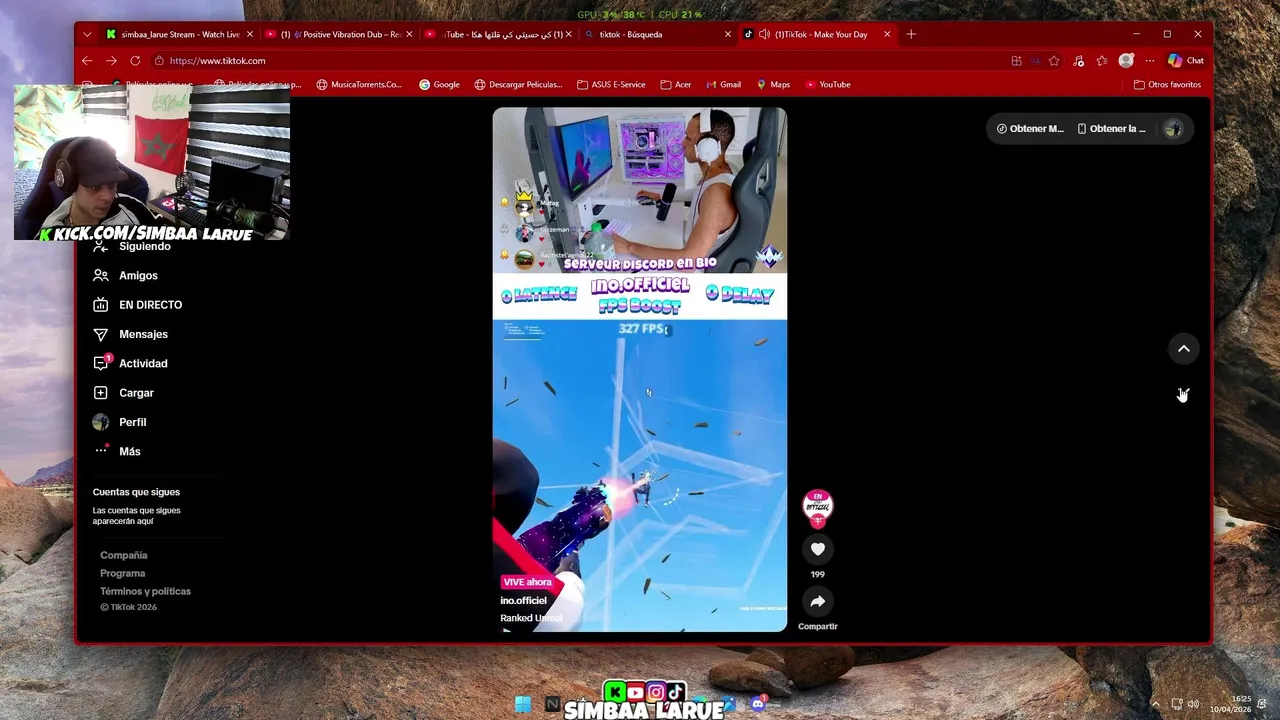1280x720 pixels.
Task: Reload the TikTok page
Action: 135,61
